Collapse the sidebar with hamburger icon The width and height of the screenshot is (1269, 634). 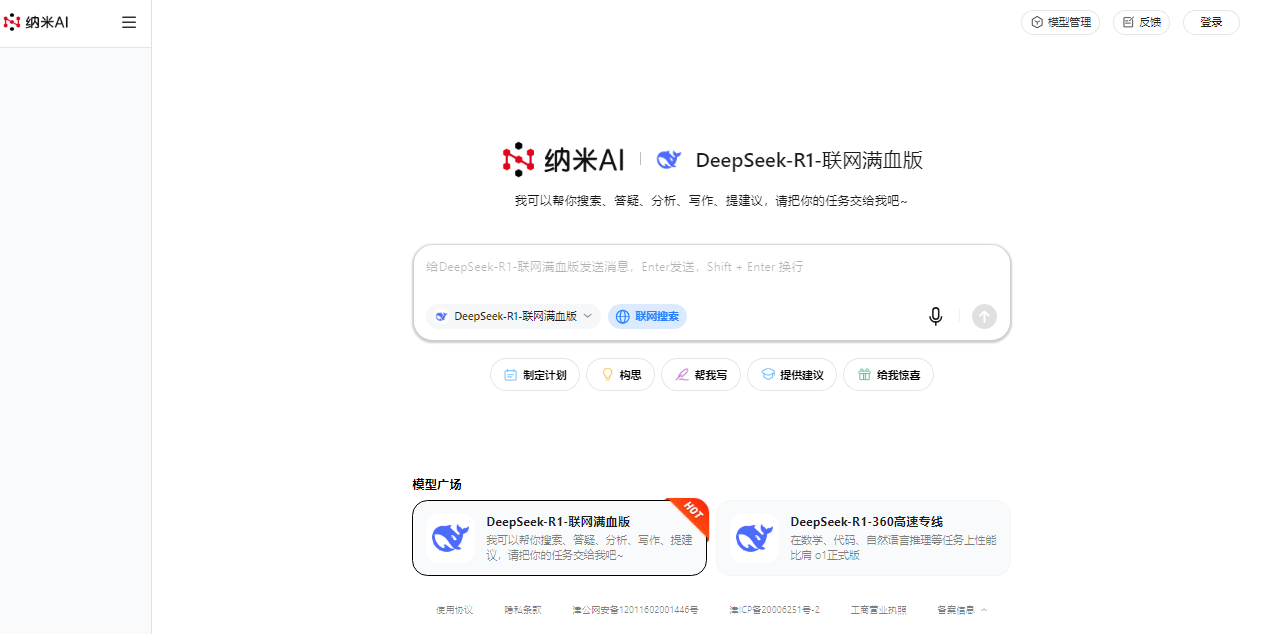[x=129, y=22]
